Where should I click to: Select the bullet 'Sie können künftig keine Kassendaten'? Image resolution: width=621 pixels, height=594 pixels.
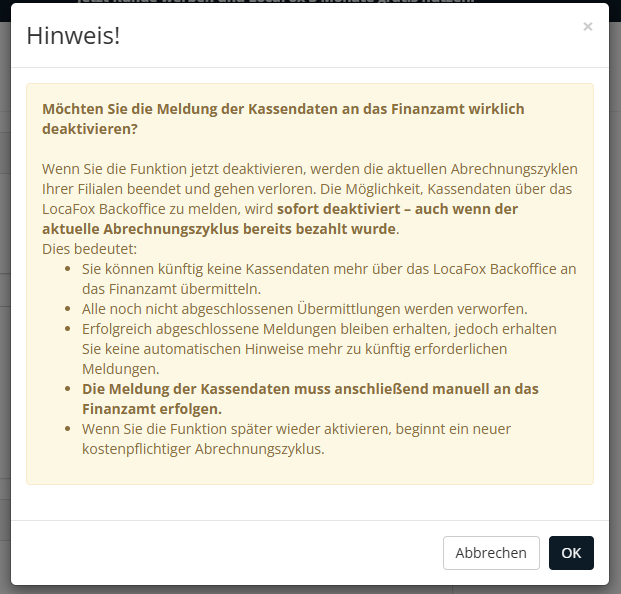tap(328, 269)
